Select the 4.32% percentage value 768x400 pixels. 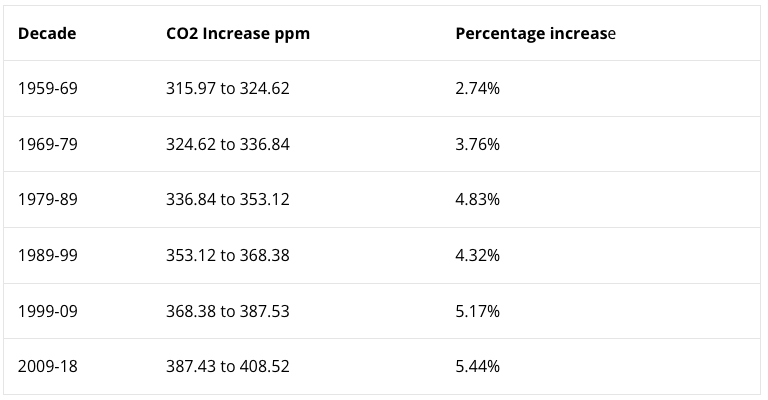point(477,255)
